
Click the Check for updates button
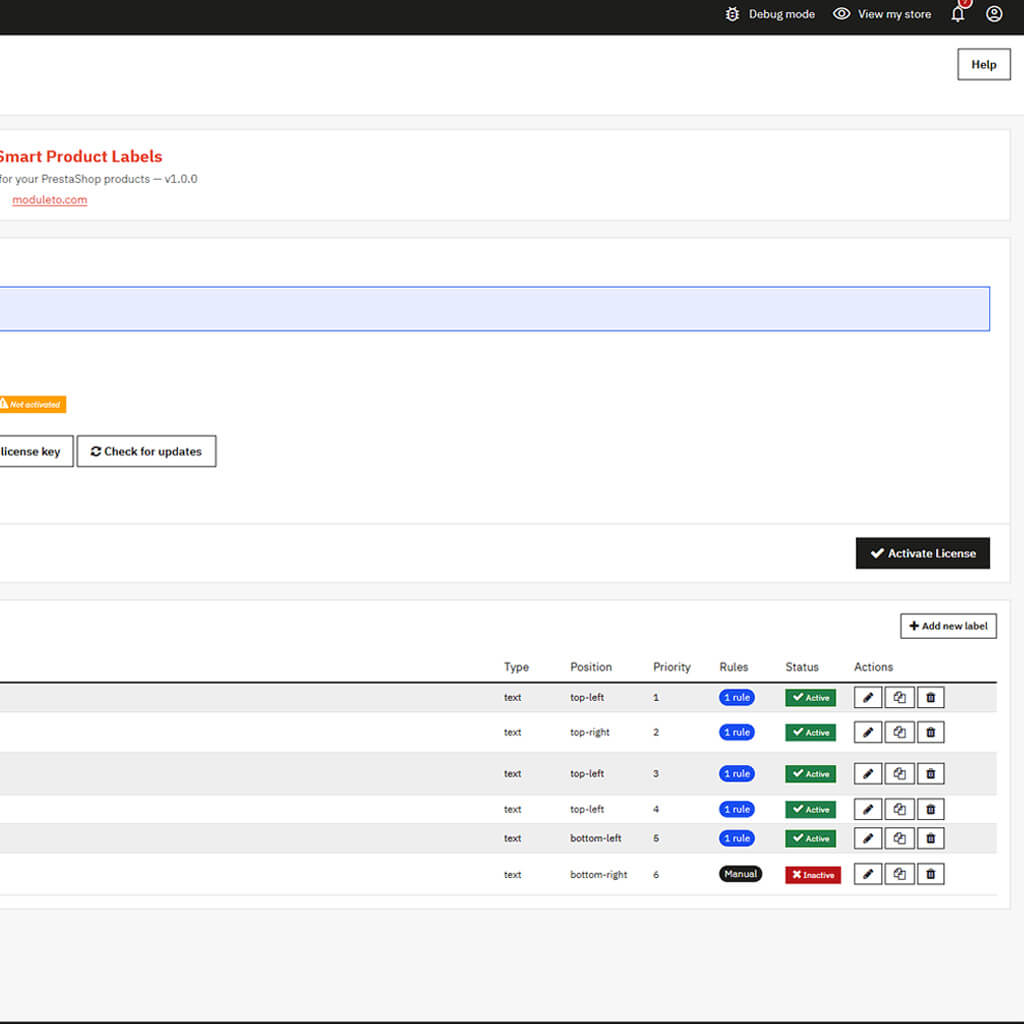[146, 451]
